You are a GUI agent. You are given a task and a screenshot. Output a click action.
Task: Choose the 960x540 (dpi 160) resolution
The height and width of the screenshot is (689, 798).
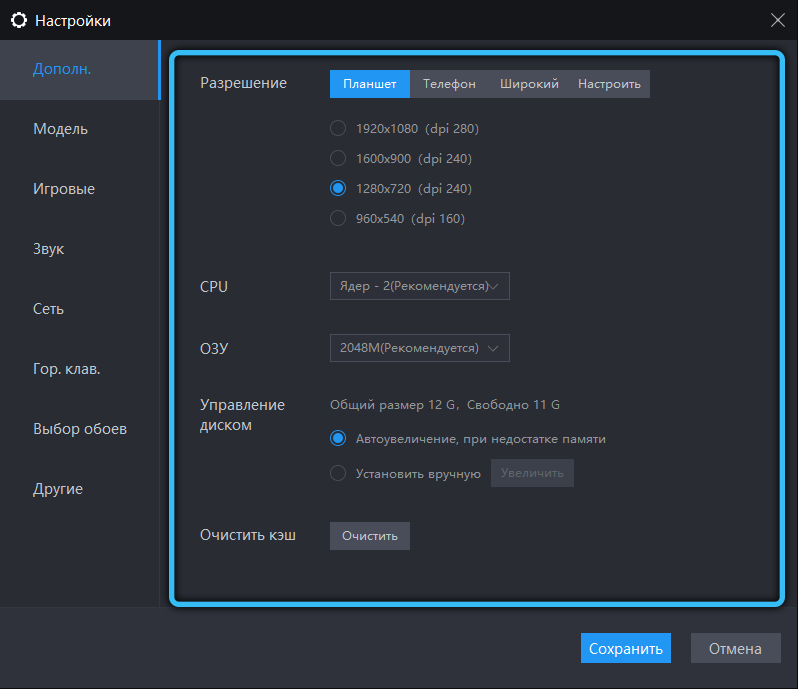coord(338,218)
